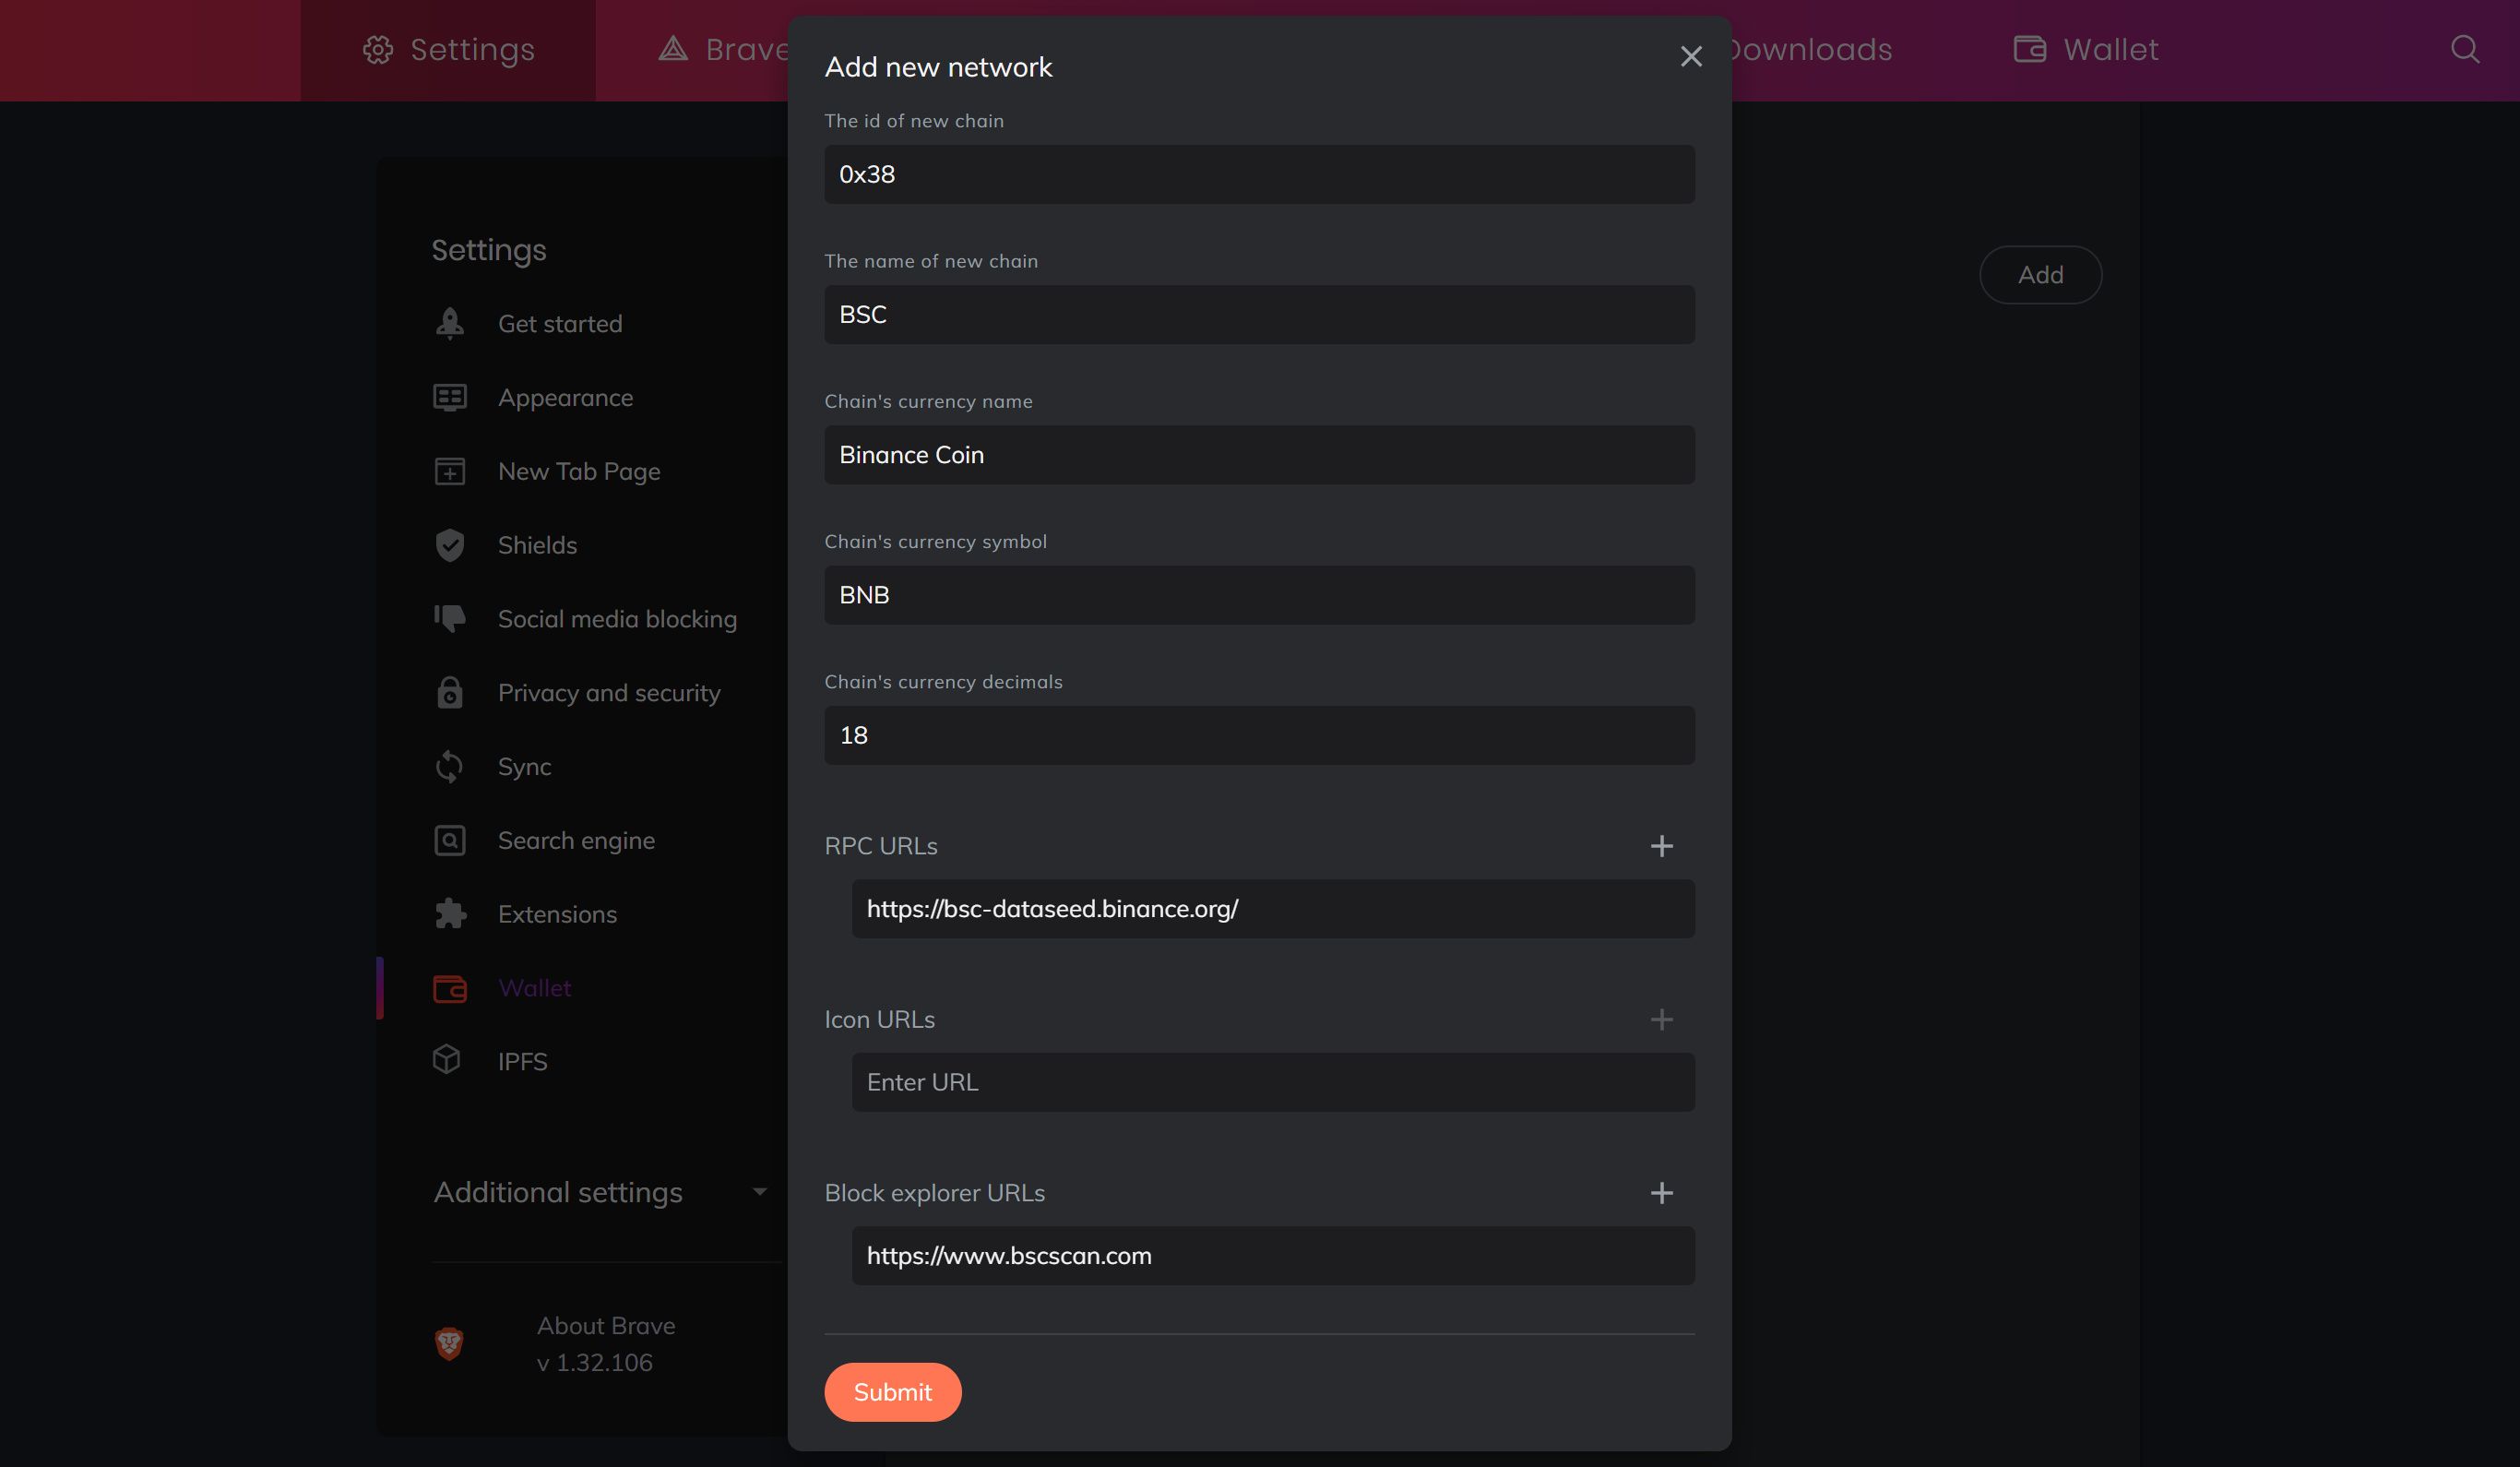Click the Search engine magnifier icon in sidebar

[450, 840]
